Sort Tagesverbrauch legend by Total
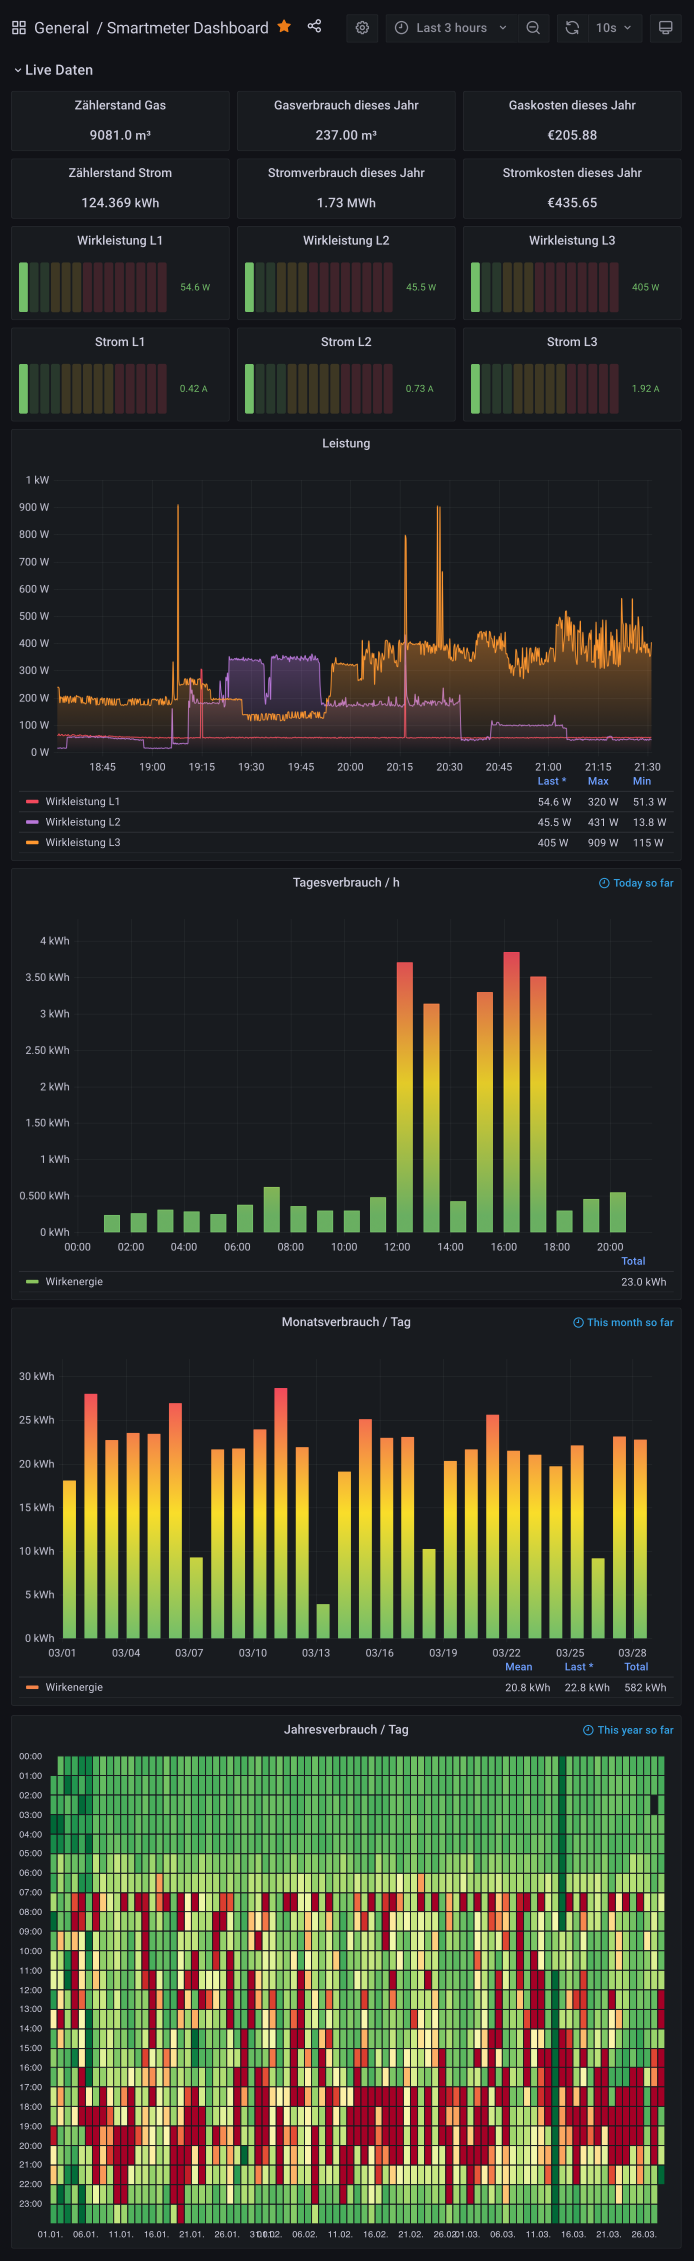The image size is (694, 2261). click(633, 1261)
